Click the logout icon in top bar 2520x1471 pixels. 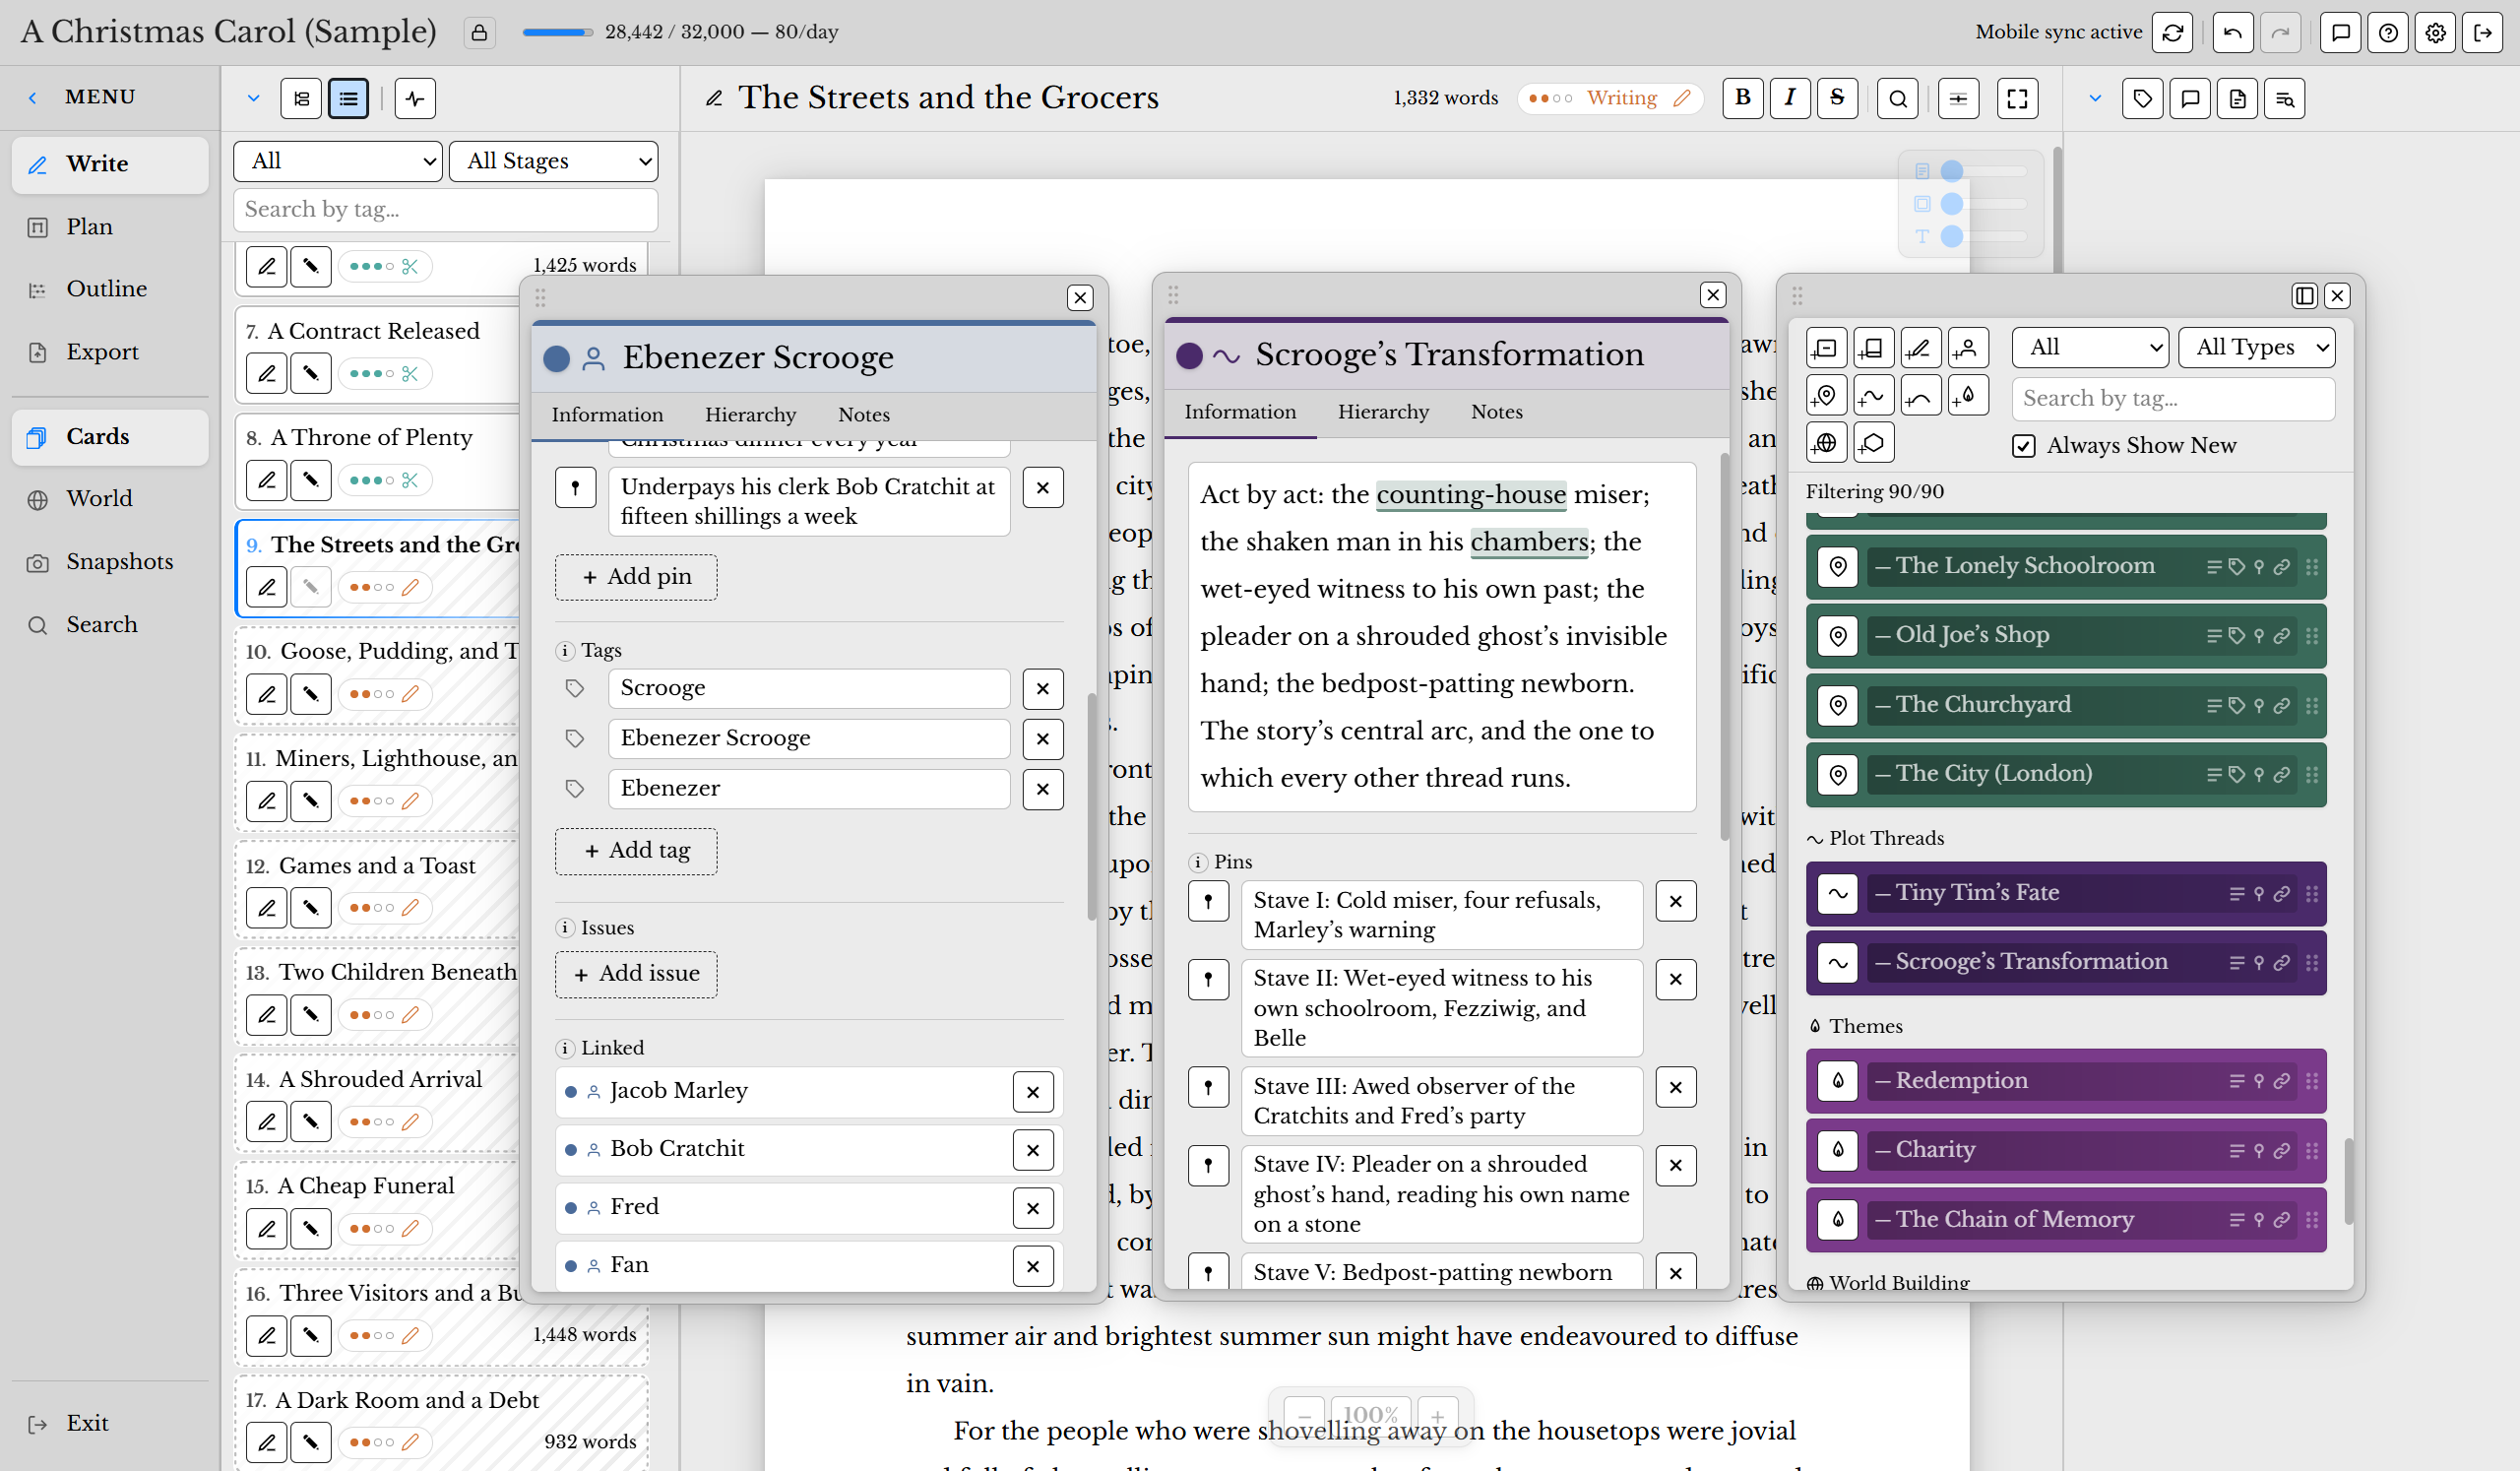coord(2483,33)
